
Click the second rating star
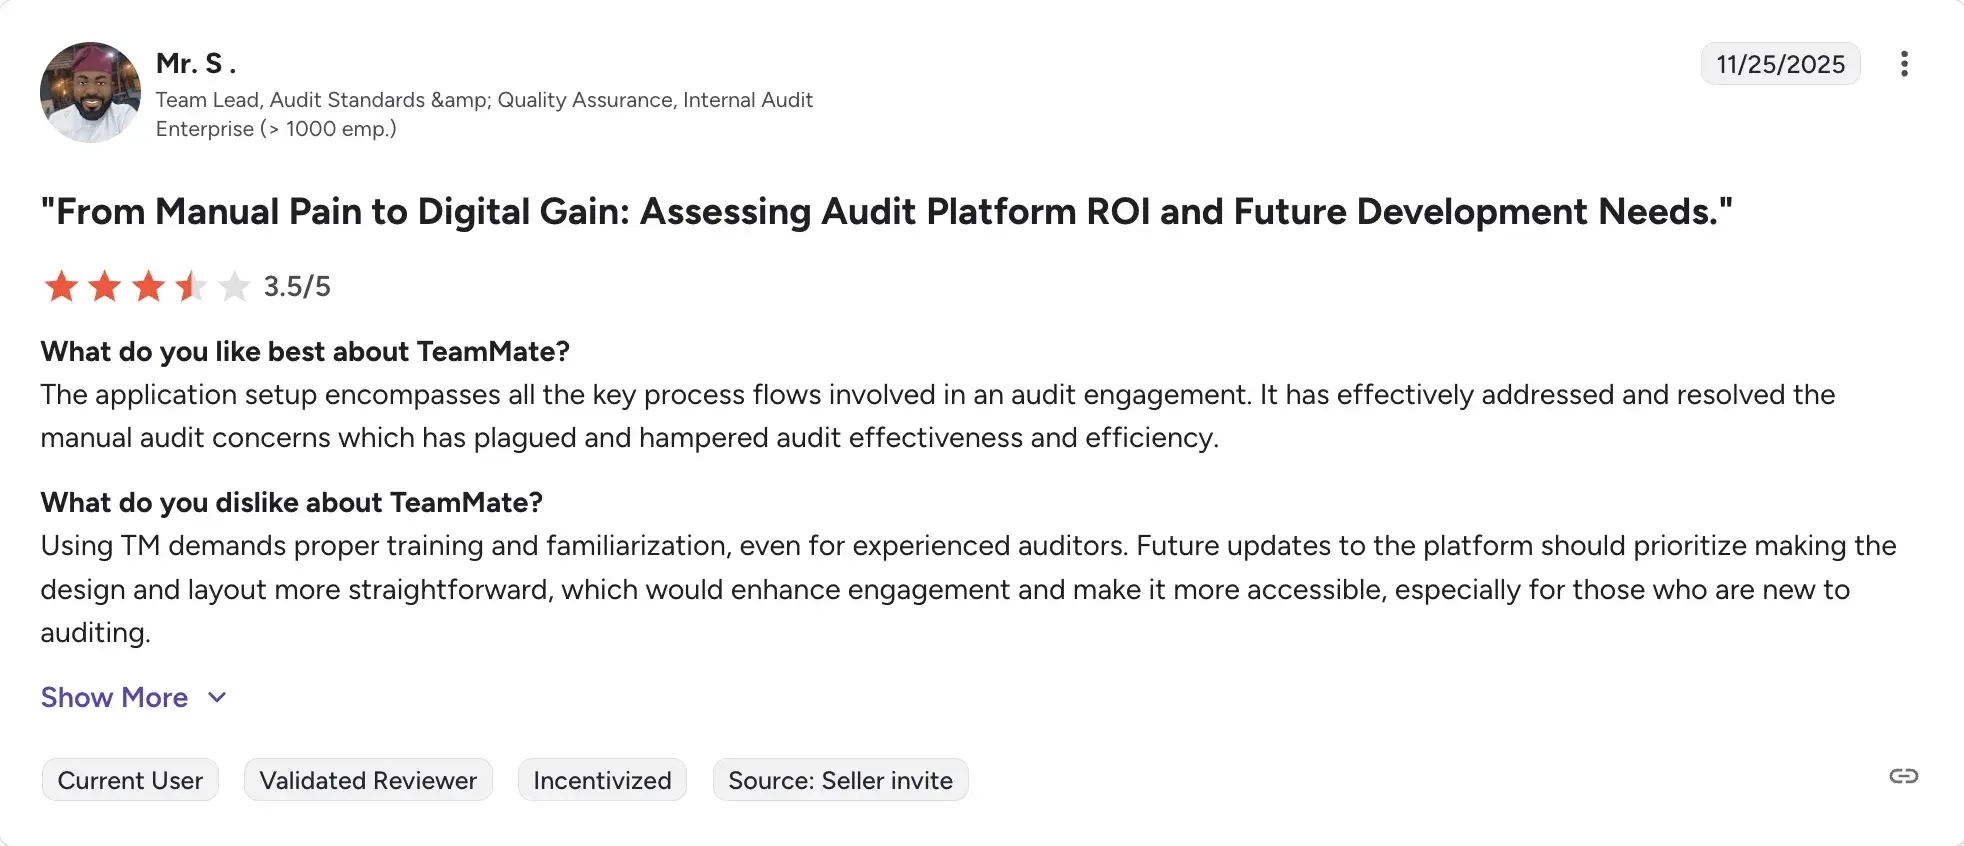tap(103, 286)
